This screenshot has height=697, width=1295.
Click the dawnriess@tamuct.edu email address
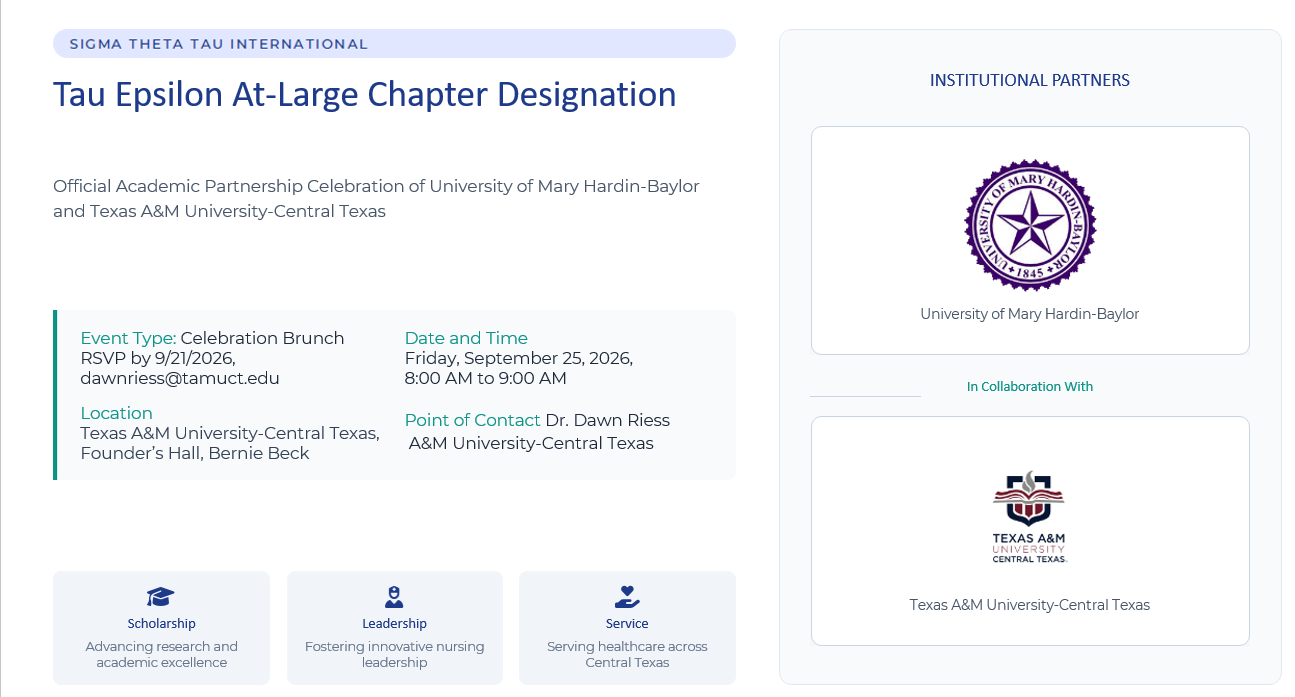point(180,378)
